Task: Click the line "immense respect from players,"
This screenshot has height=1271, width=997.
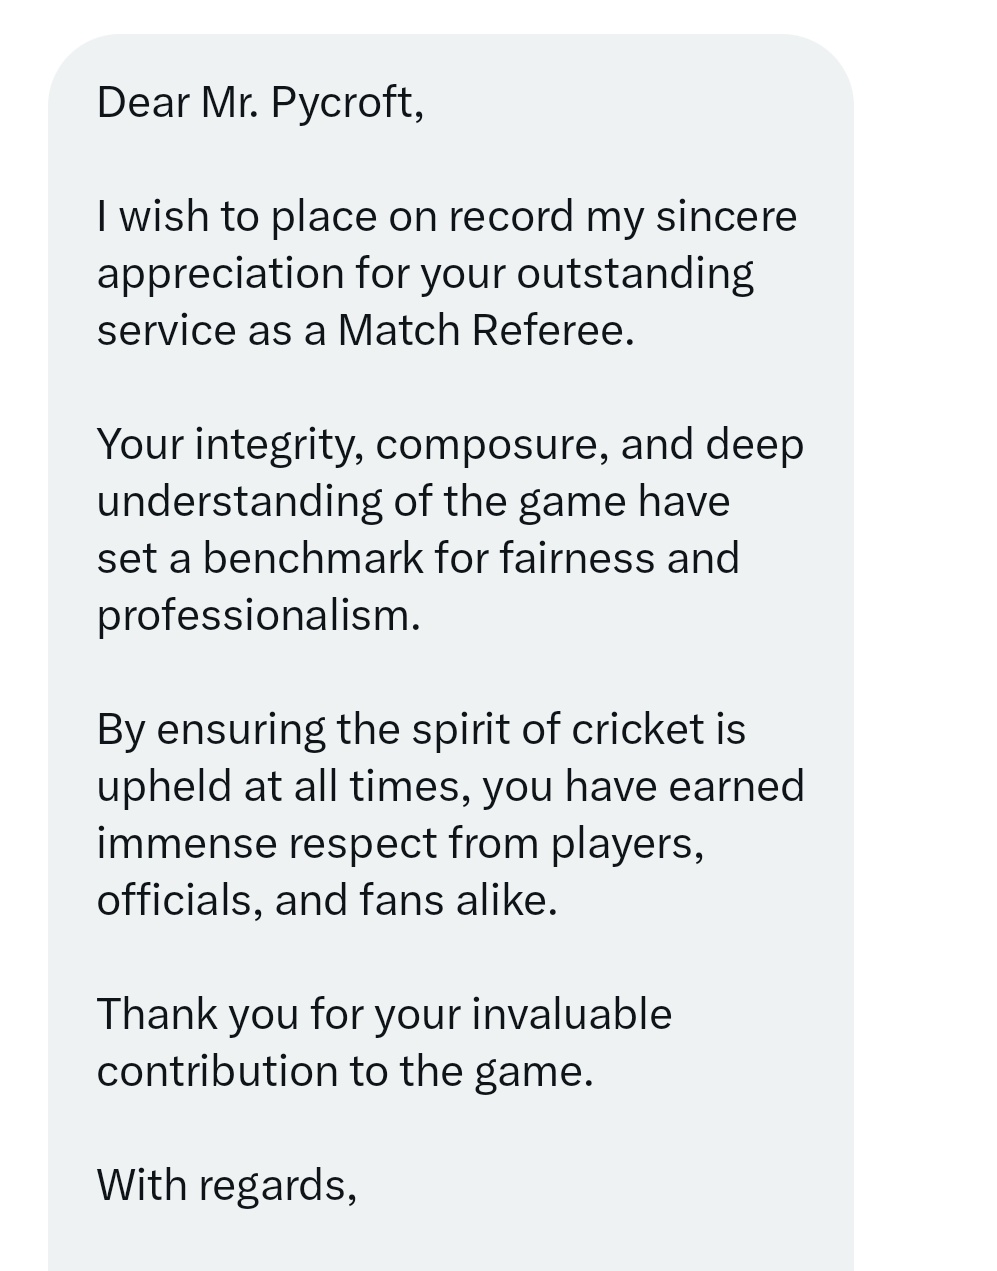Action: [400, 844]
